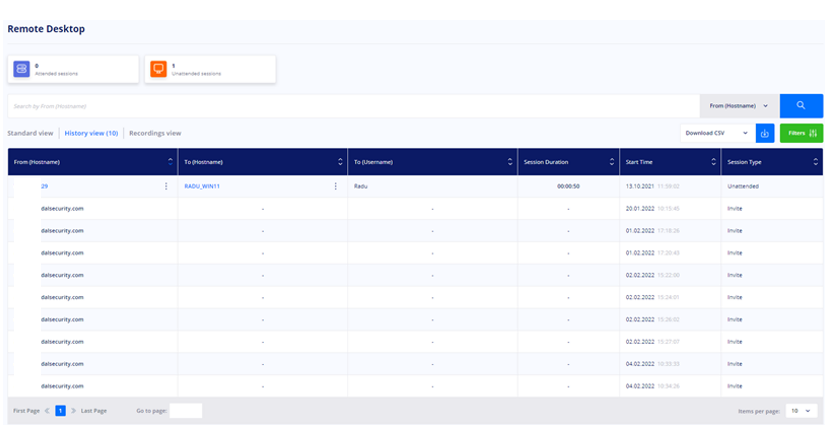Viewport: 829px width, 436px height.
Task: Select the History view (10) tab
Action: (91, 133)
